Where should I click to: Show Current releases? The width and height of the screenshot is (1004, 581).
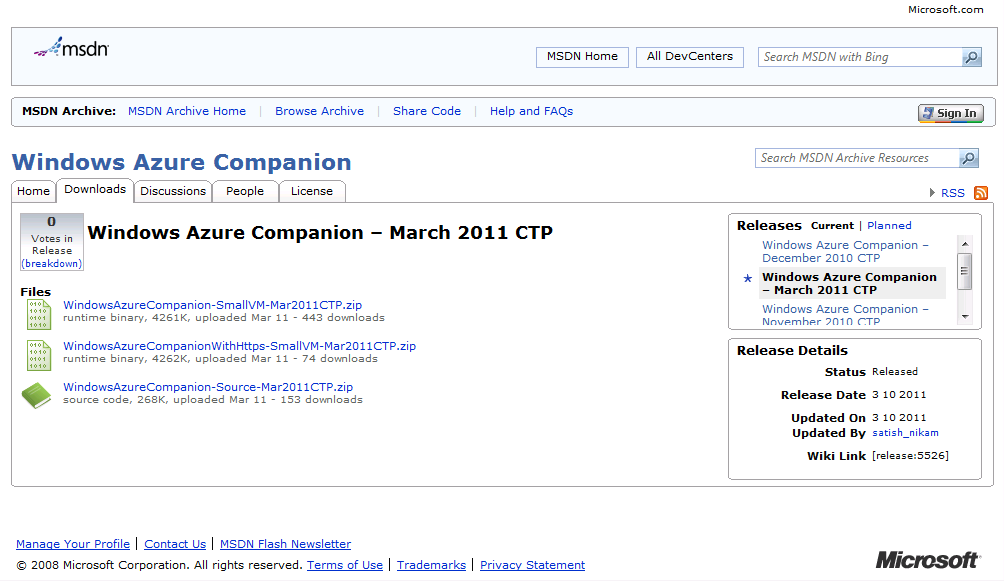(x=832, y=225)
